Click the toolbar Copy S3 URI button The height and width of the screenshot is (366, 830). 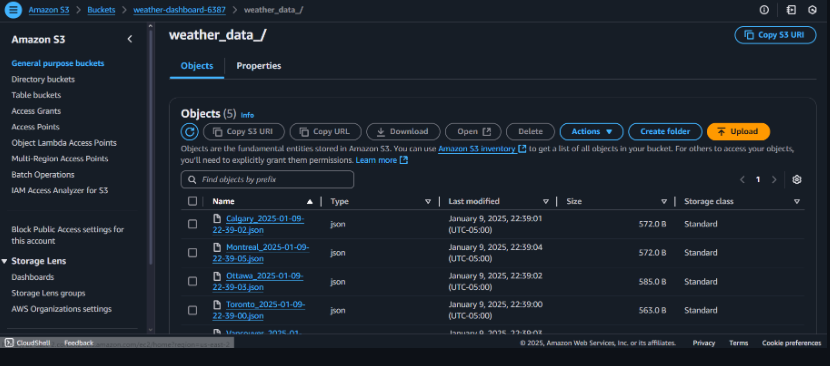click(x=244, y=131)
